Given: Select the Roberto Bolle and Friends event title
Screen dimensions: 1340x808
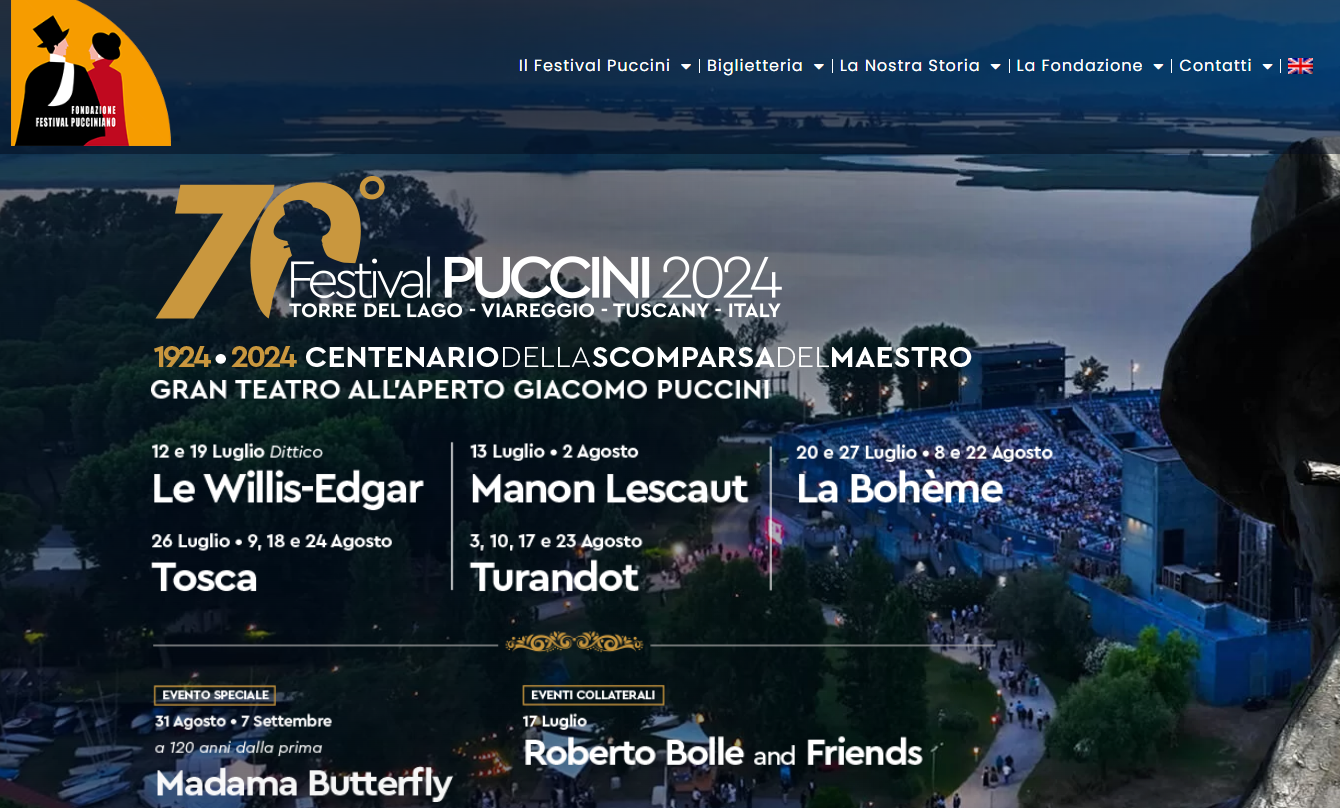Looking at the screenshot, I should click(723, 752).
